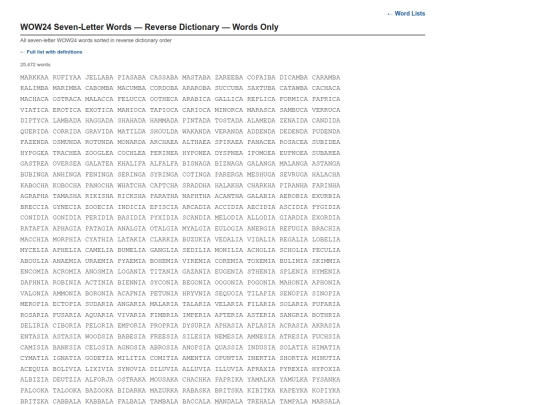Screen dimensions: 540x405
Task: Select the word SEQUOIA
Action: click(229, 293)
